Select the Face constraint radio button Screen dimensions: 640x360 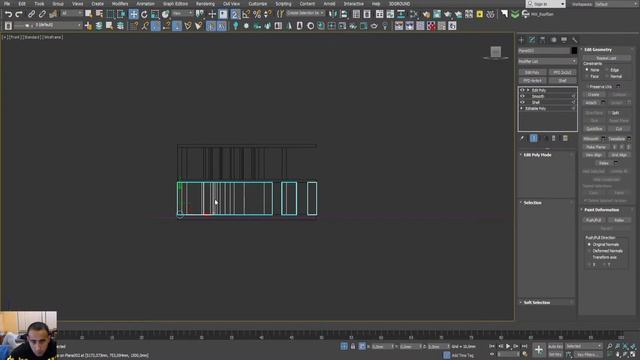[587, 76]
